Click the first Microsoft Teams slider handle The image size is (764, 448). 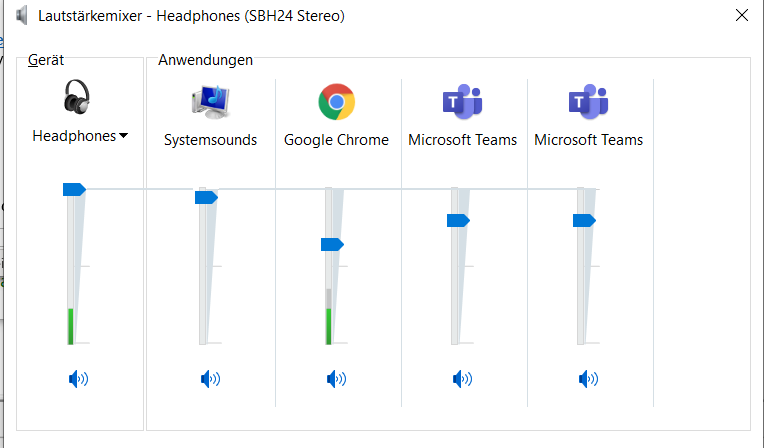click(x=458, y=220)
